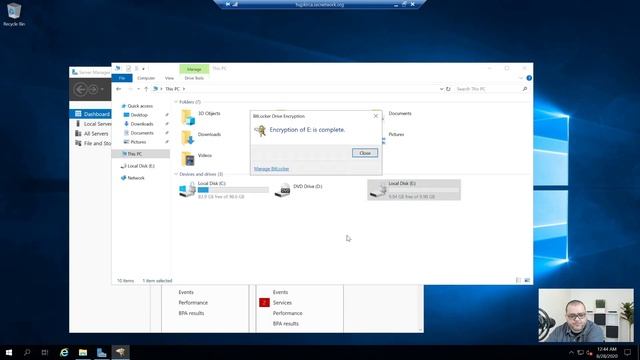Open File and Storage Services item
Screen dimensions: 640x360
93,143
